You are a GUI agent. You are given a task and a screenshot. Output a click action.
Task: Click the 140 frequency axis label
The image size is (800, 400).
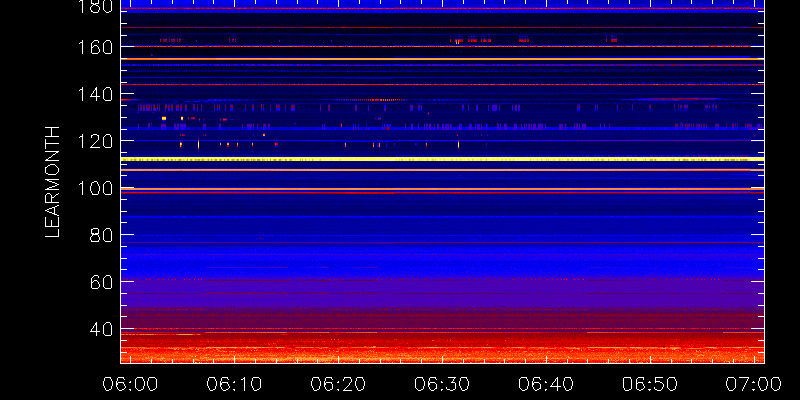point(95,94)
